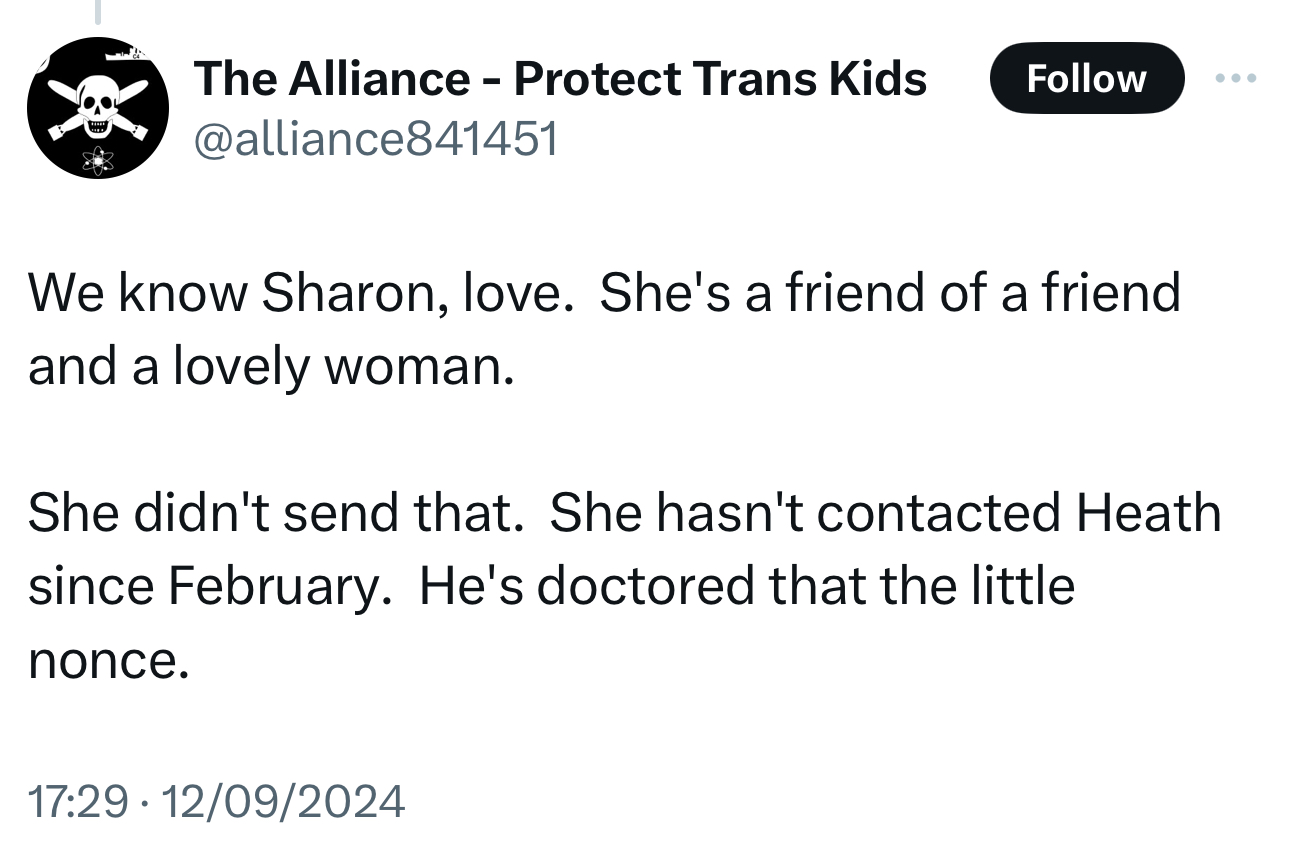
Task: Click the phrase "since" before February
Action: pos(90,586)
